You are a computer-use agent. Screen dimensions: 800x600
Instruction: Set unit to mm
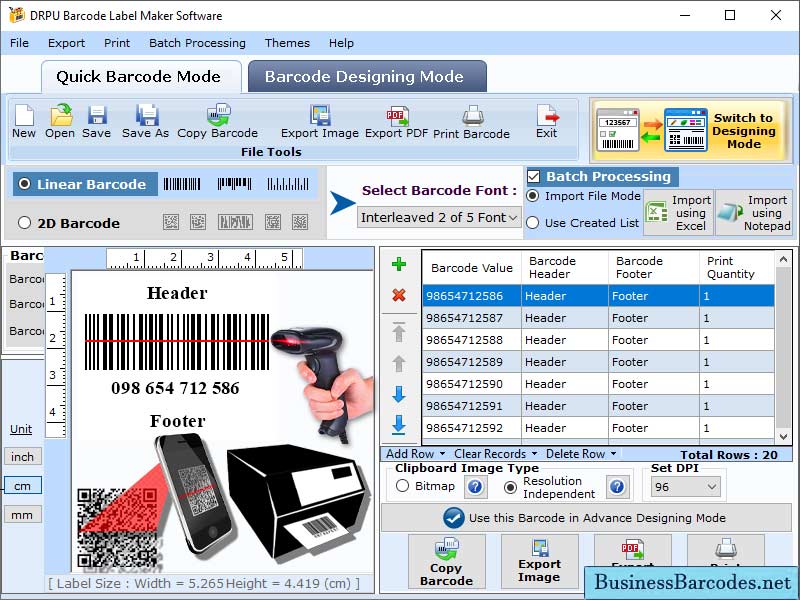pos(22,515)
